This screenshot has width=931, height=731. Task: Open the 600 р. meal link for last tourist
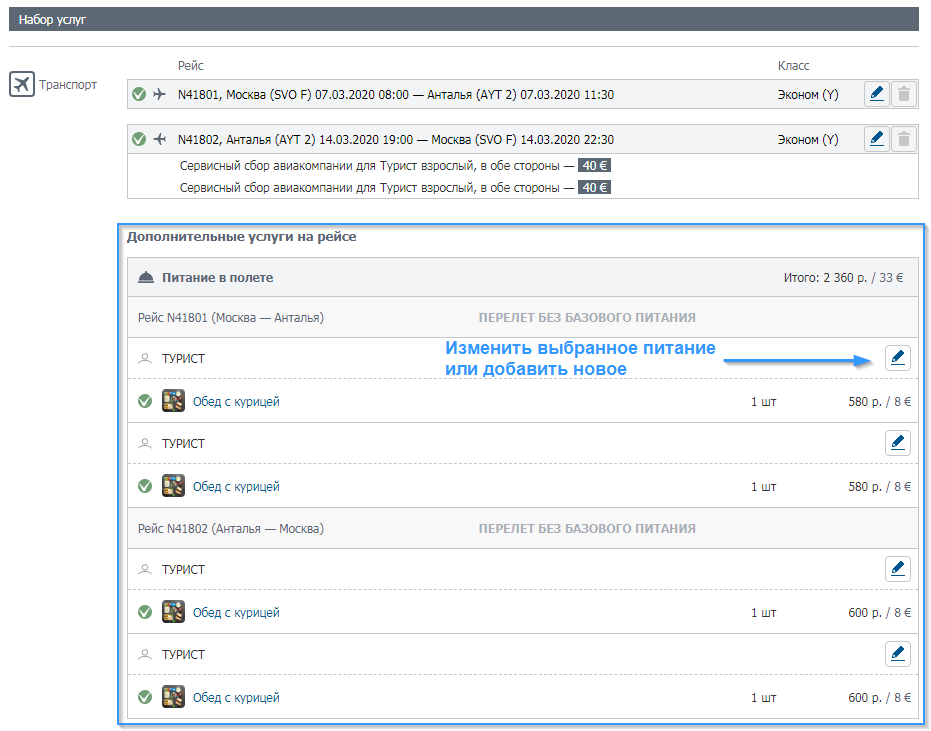[236, 697]
